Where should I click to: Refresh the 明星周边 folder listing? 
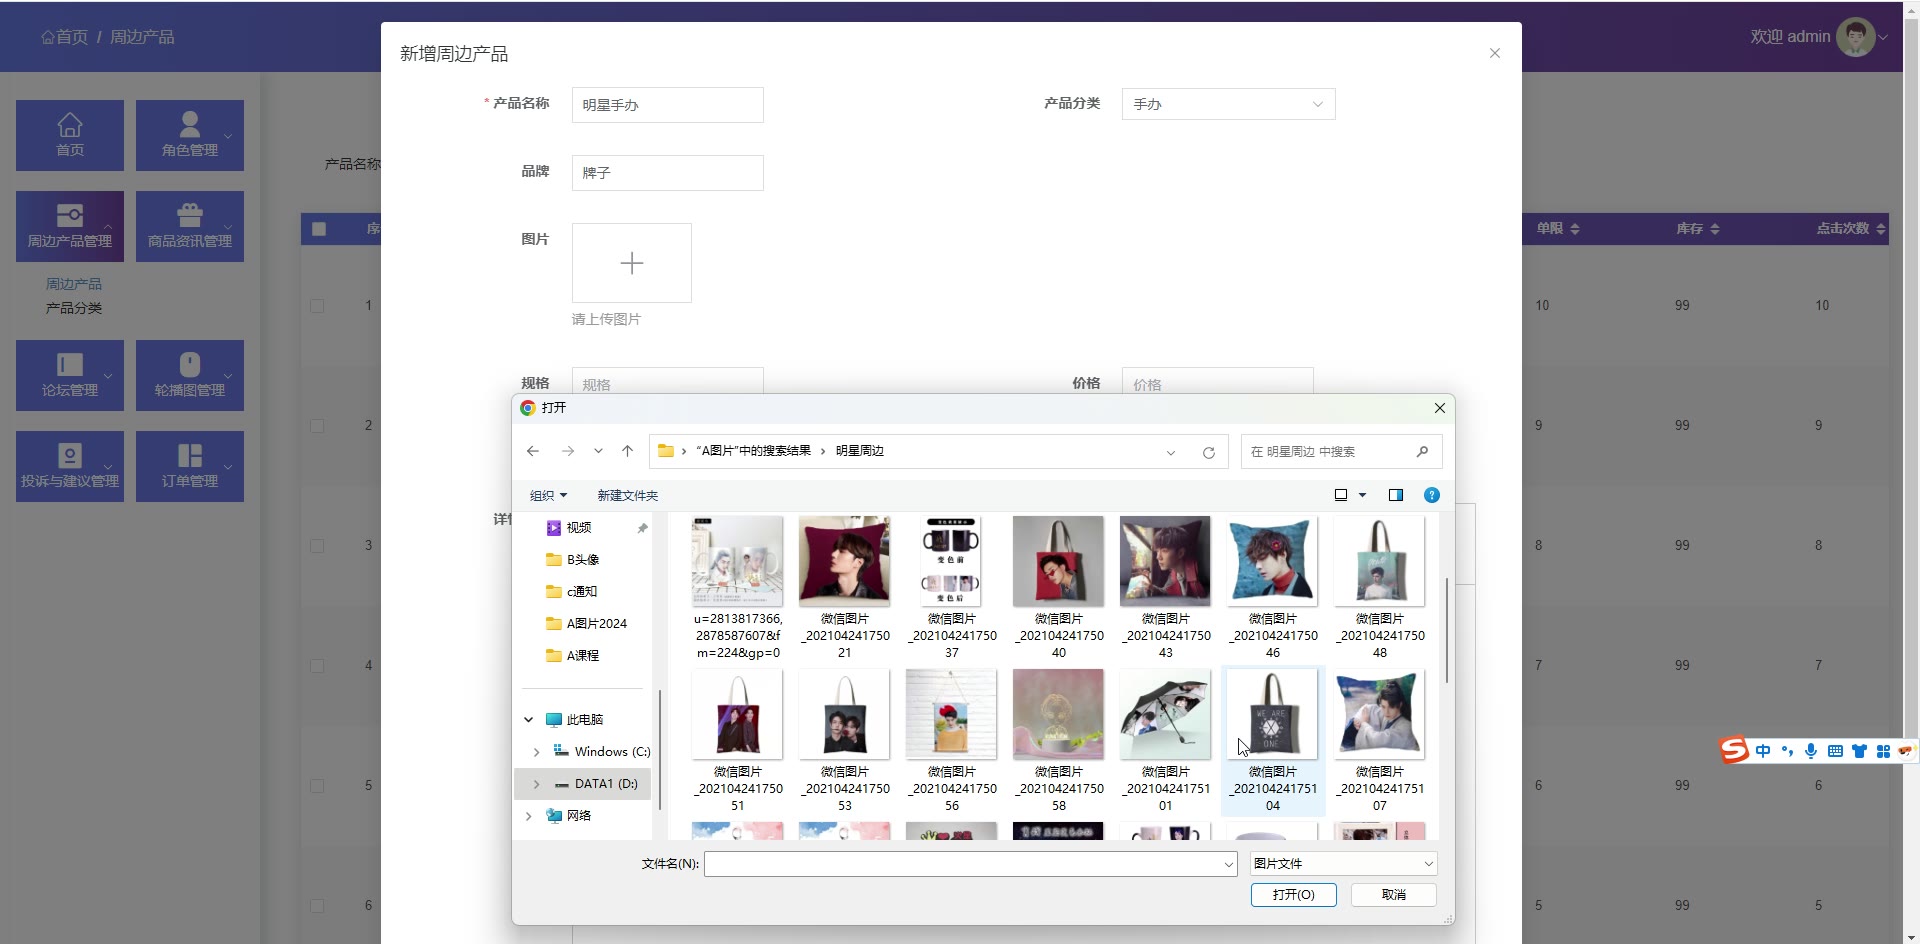click(1208, 452)
